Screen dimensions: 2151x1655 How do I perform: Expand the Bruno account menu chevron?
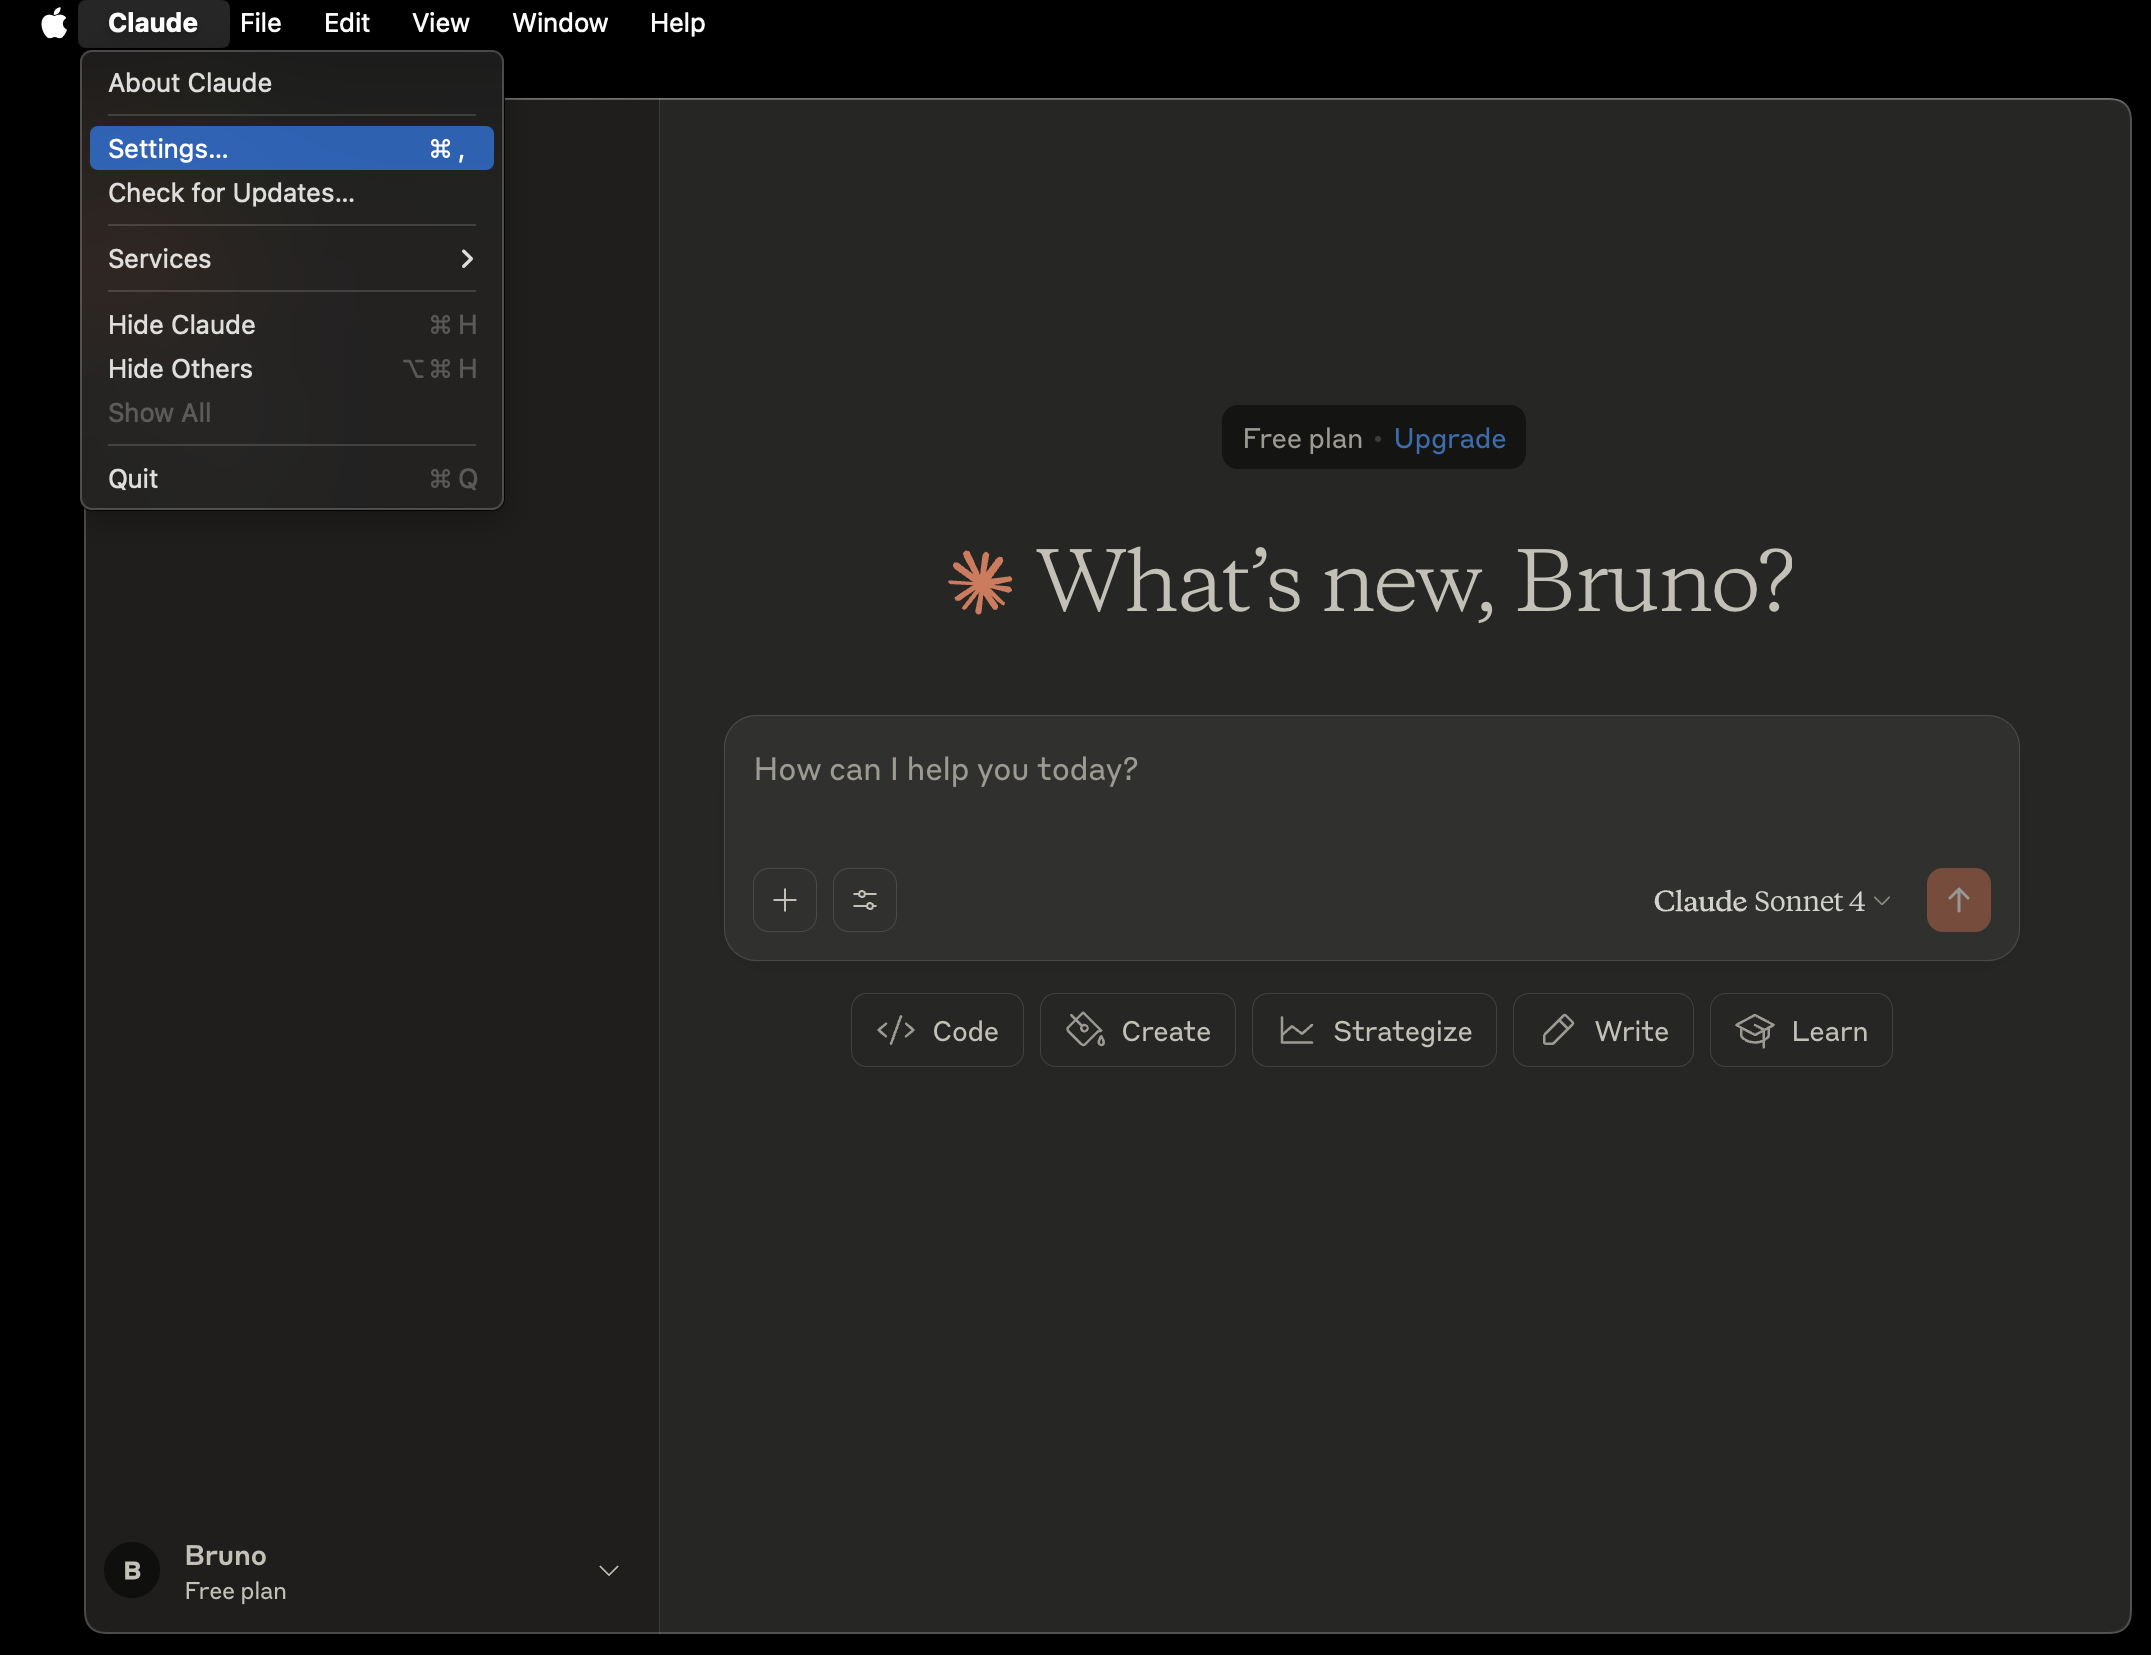[x=608, y=1571]
